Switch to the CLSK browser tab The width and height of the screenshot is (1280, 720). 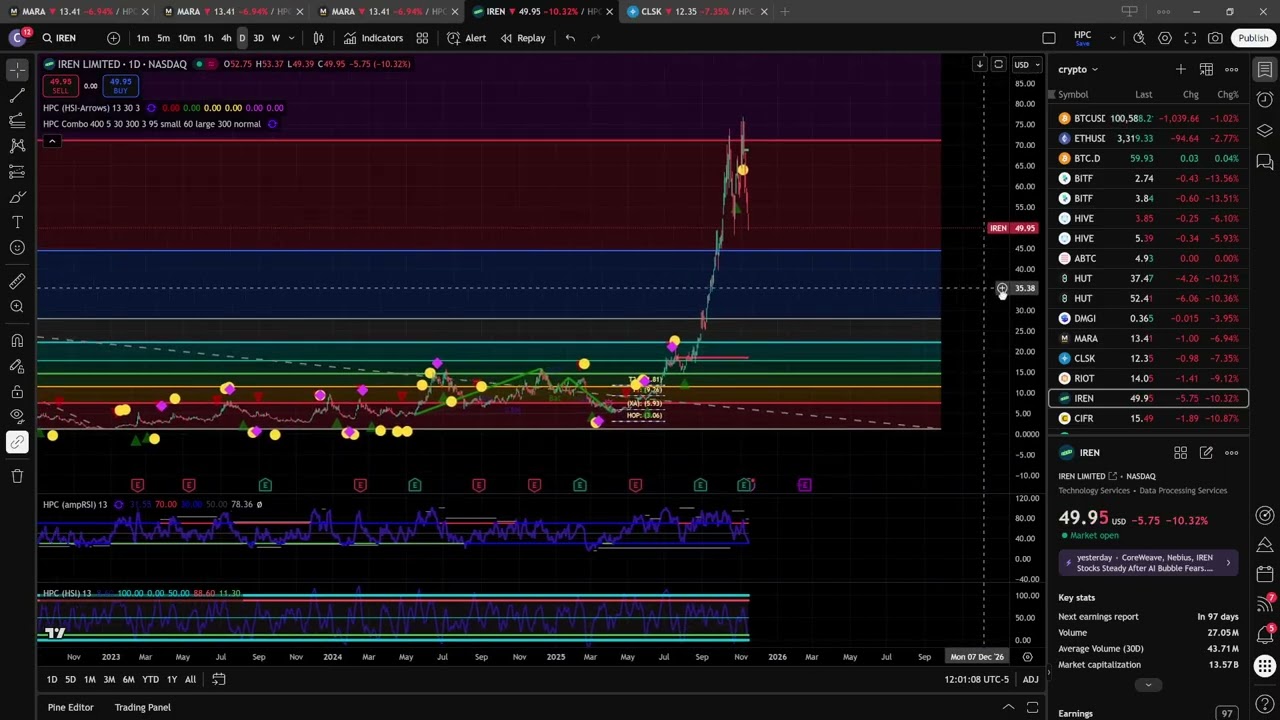[699, 11]
